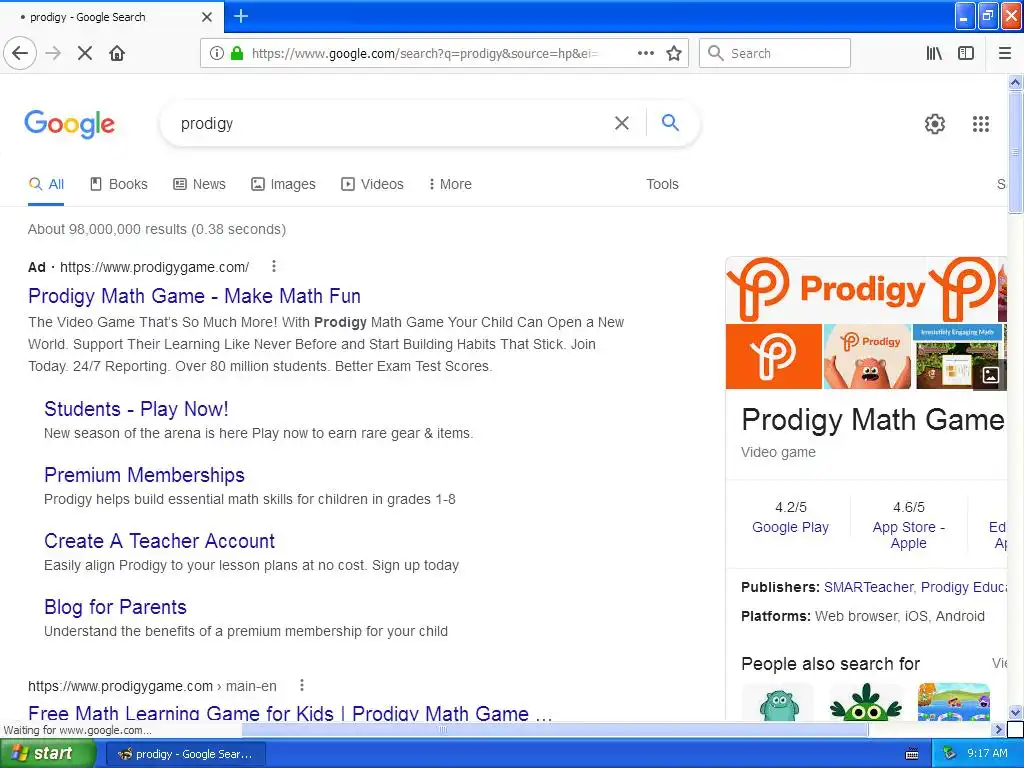Submit search with the blue magnifier icon

670,122
